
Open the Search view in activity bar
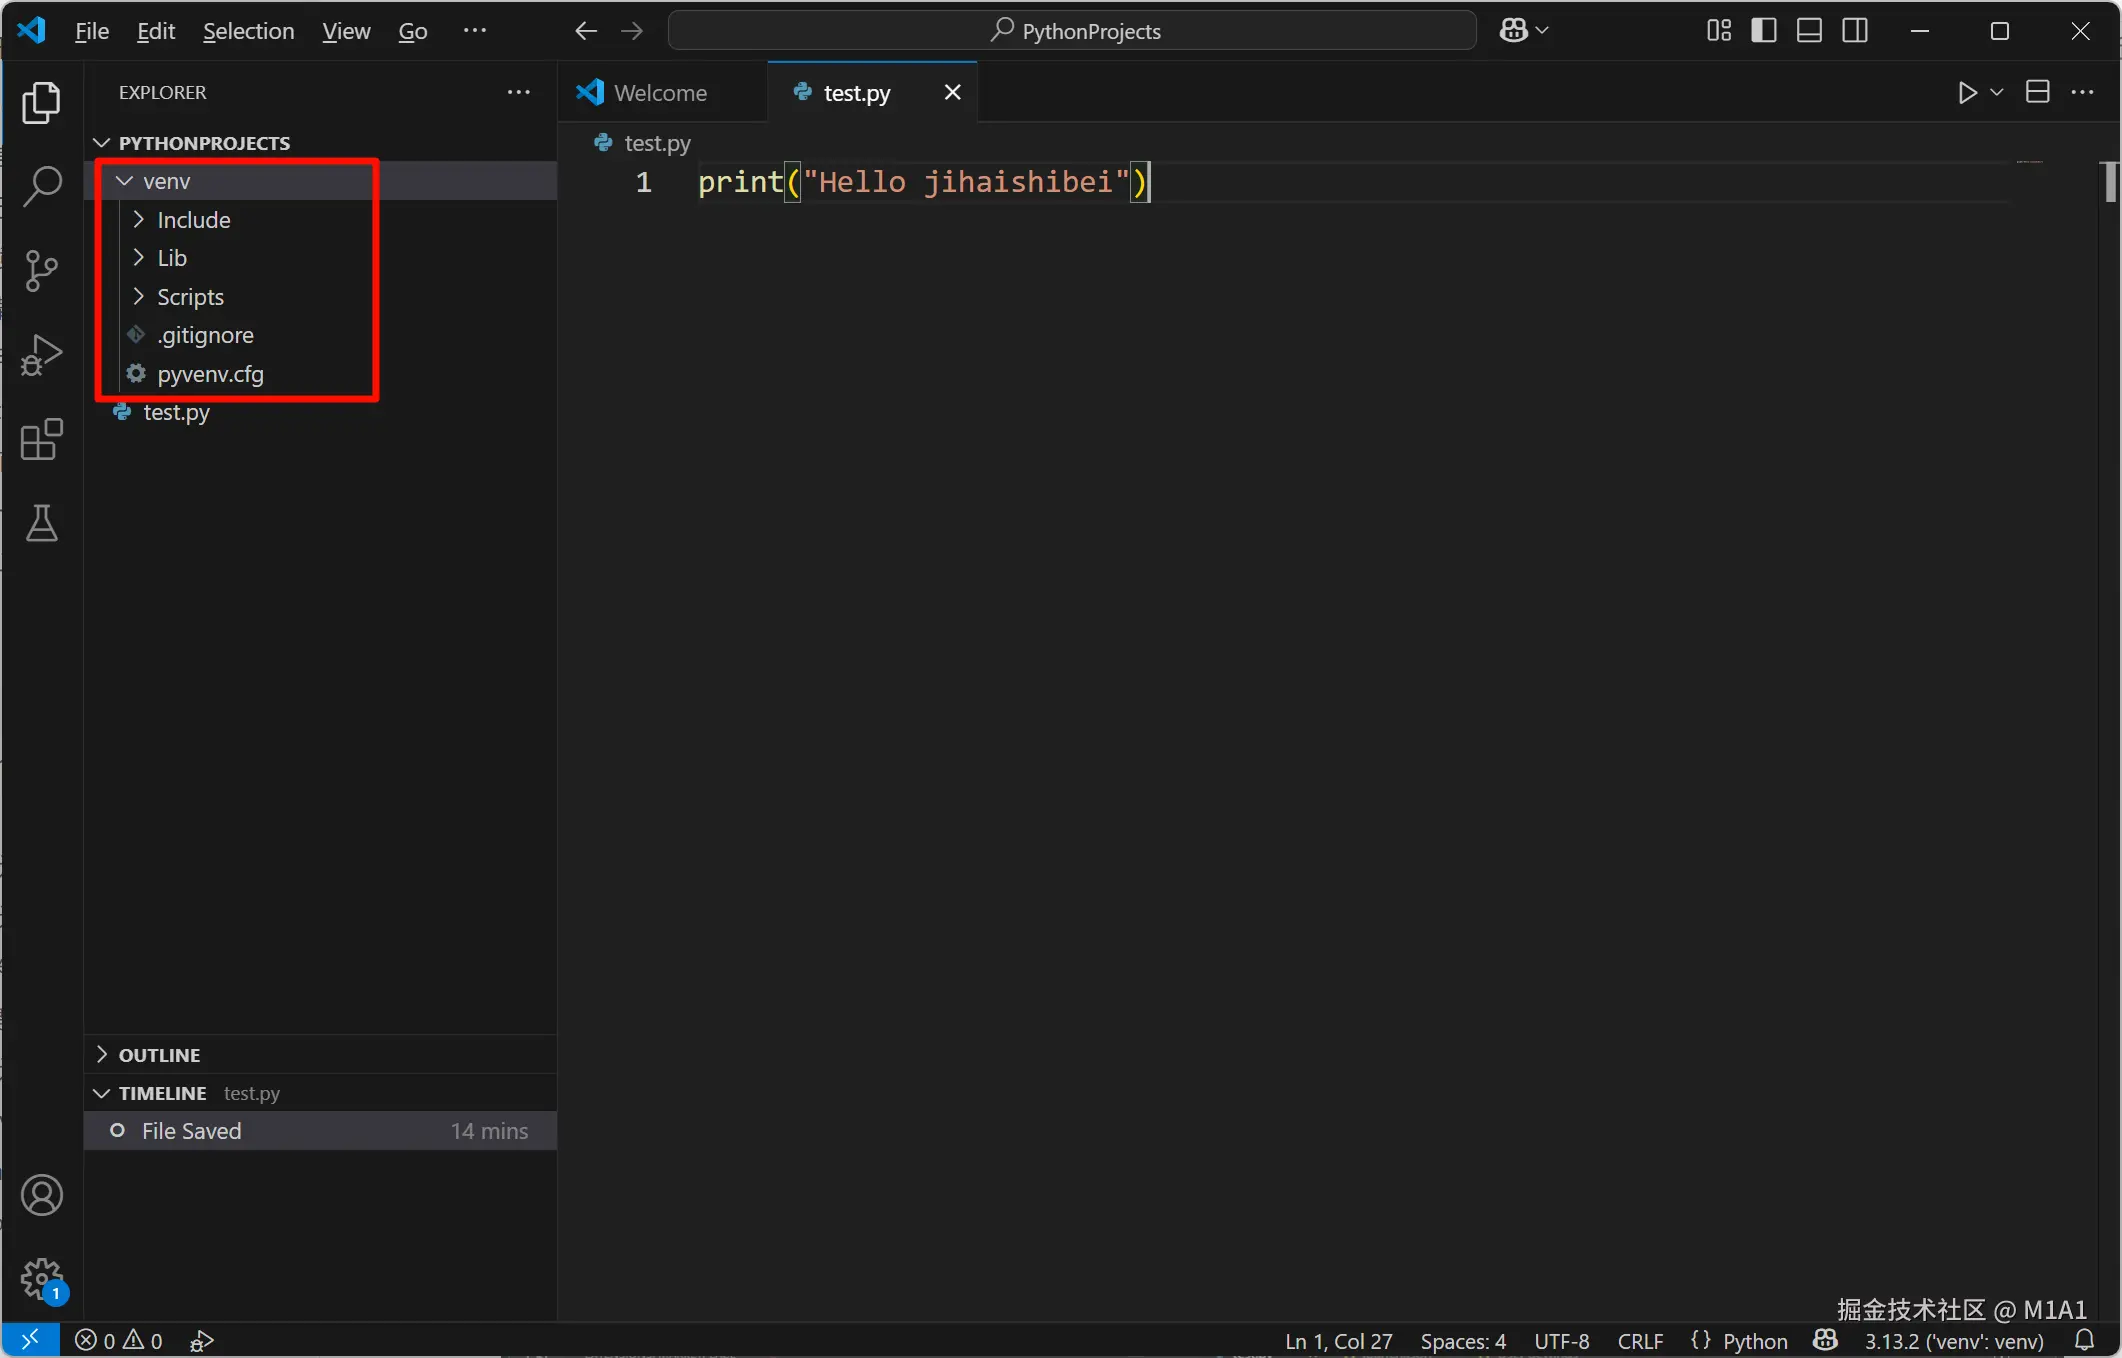point(42,186)
